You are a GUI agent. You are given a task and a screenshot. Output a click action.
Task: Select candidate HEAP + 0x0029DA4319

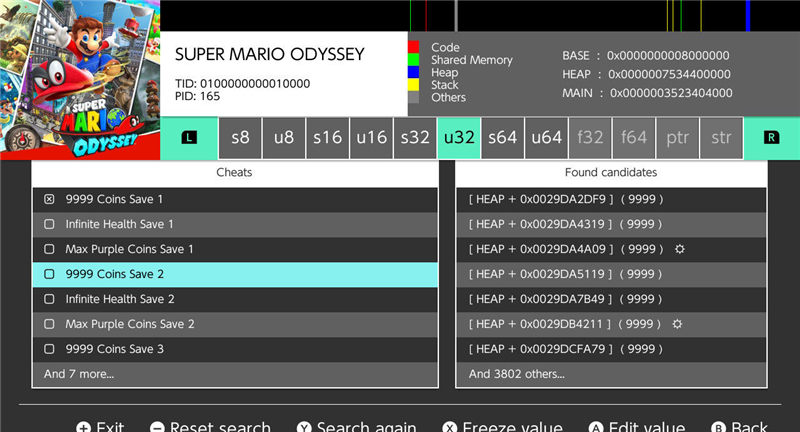point(611,224)
